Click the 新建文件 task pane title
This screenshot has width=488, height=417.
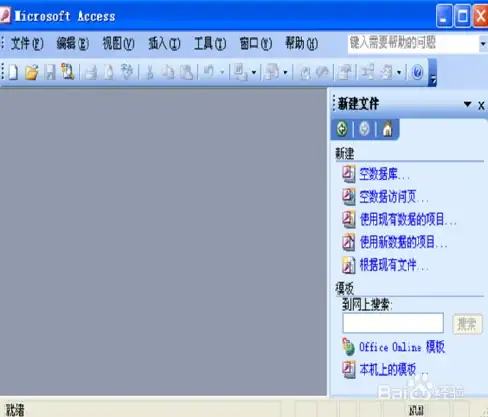(359, 104)
